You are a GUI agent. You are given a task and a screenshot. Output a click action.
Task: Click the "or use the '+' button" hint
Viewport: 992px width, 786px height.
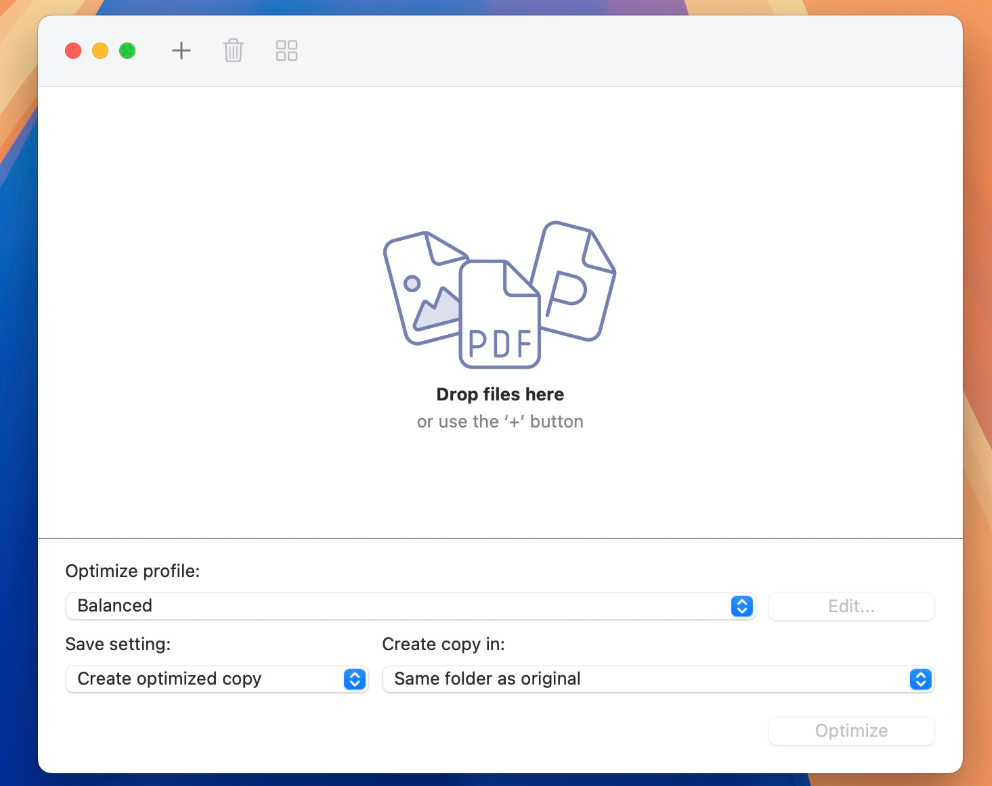[x=500, y=422]
